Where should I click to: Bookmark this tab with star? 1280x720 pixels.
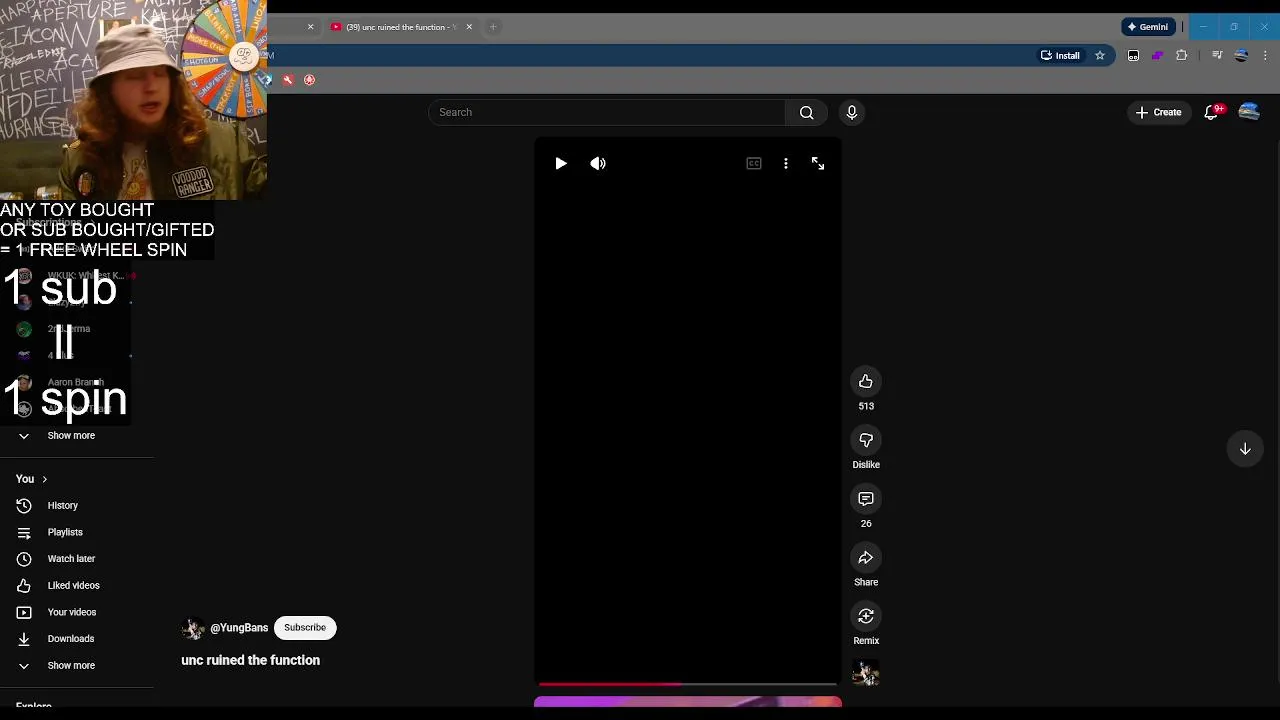click(1100, 56)
